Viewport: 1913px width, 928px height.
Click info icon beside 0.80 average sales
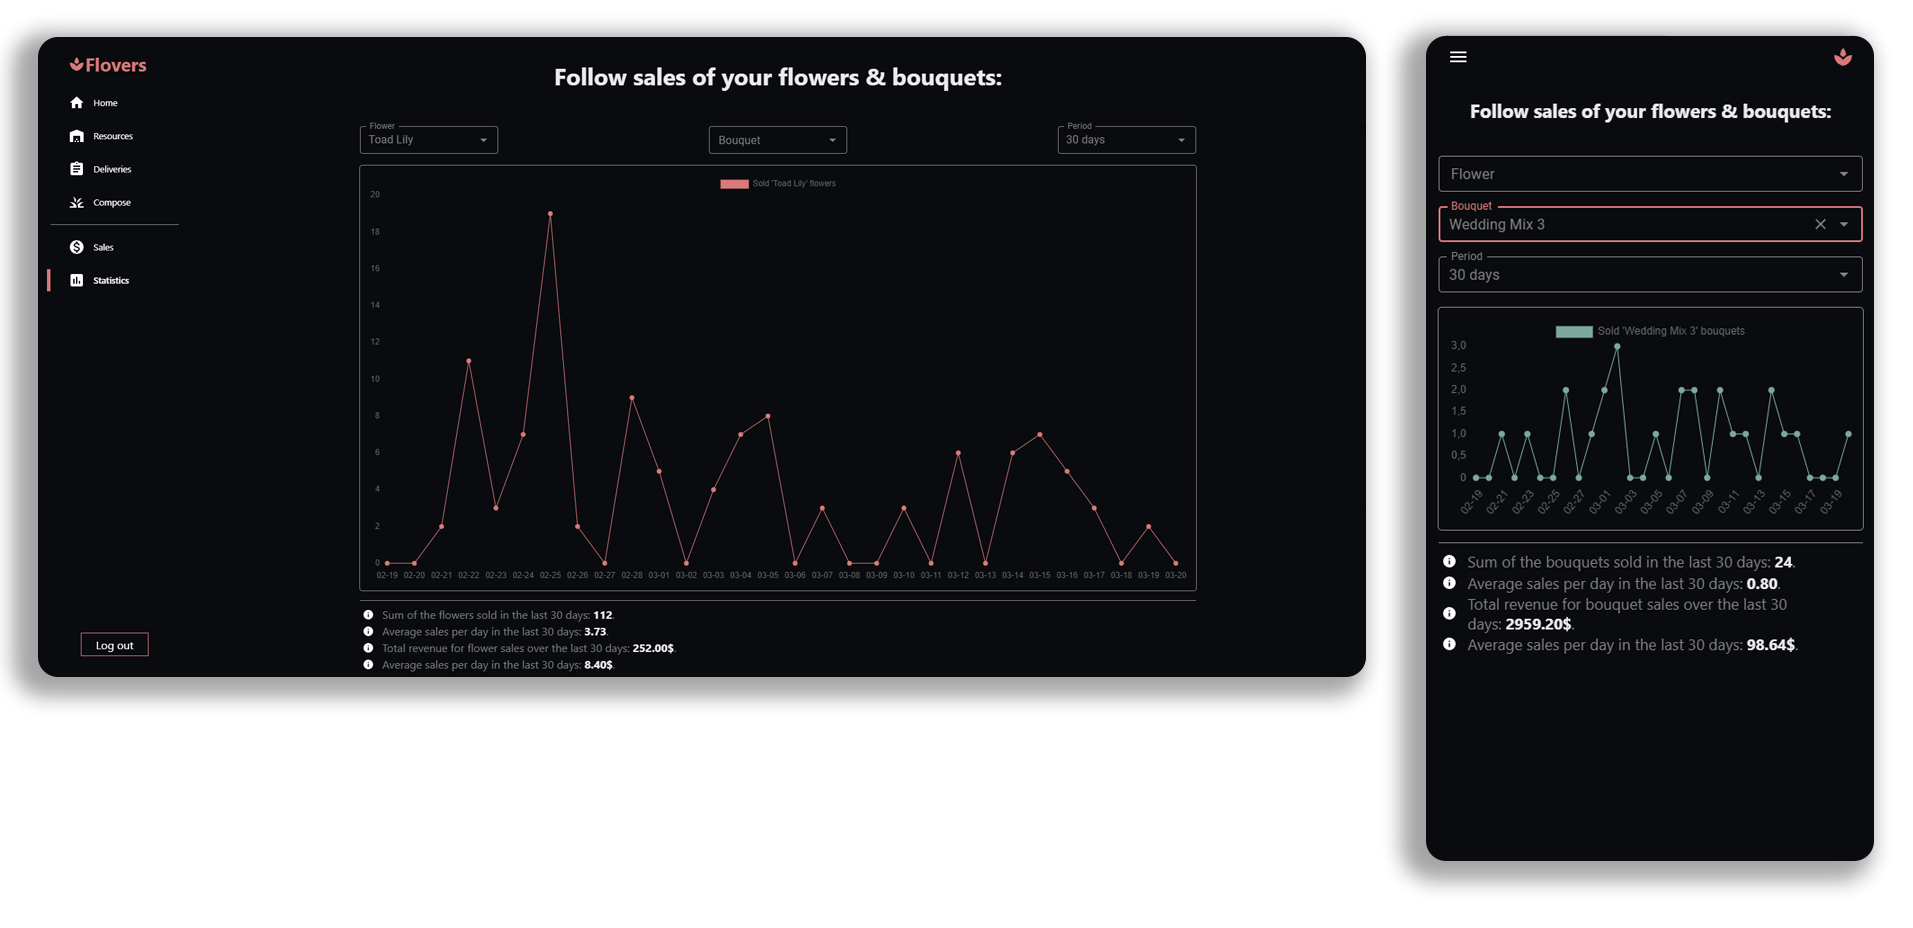pyautogui.click(x=1449, y=583)
